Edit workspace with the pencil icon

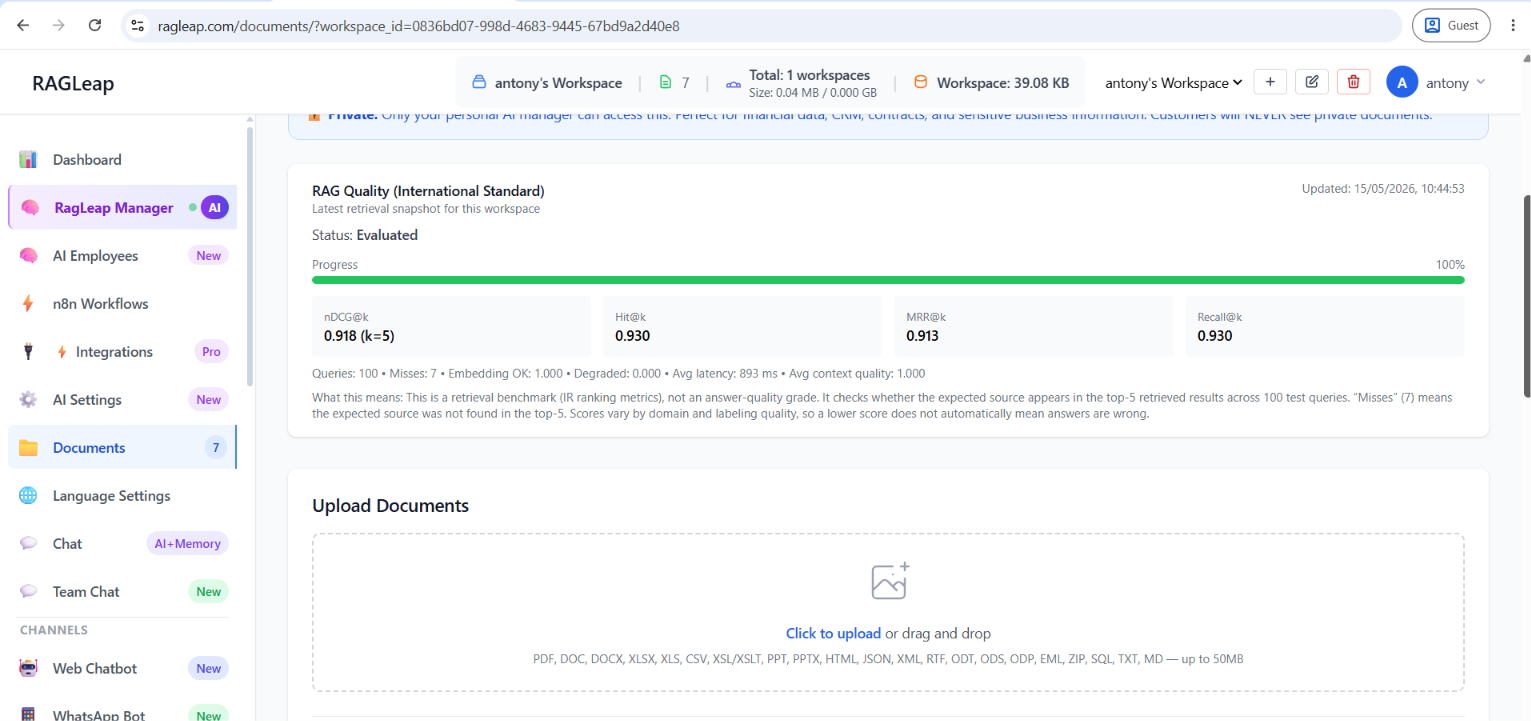click(1312, 82)
